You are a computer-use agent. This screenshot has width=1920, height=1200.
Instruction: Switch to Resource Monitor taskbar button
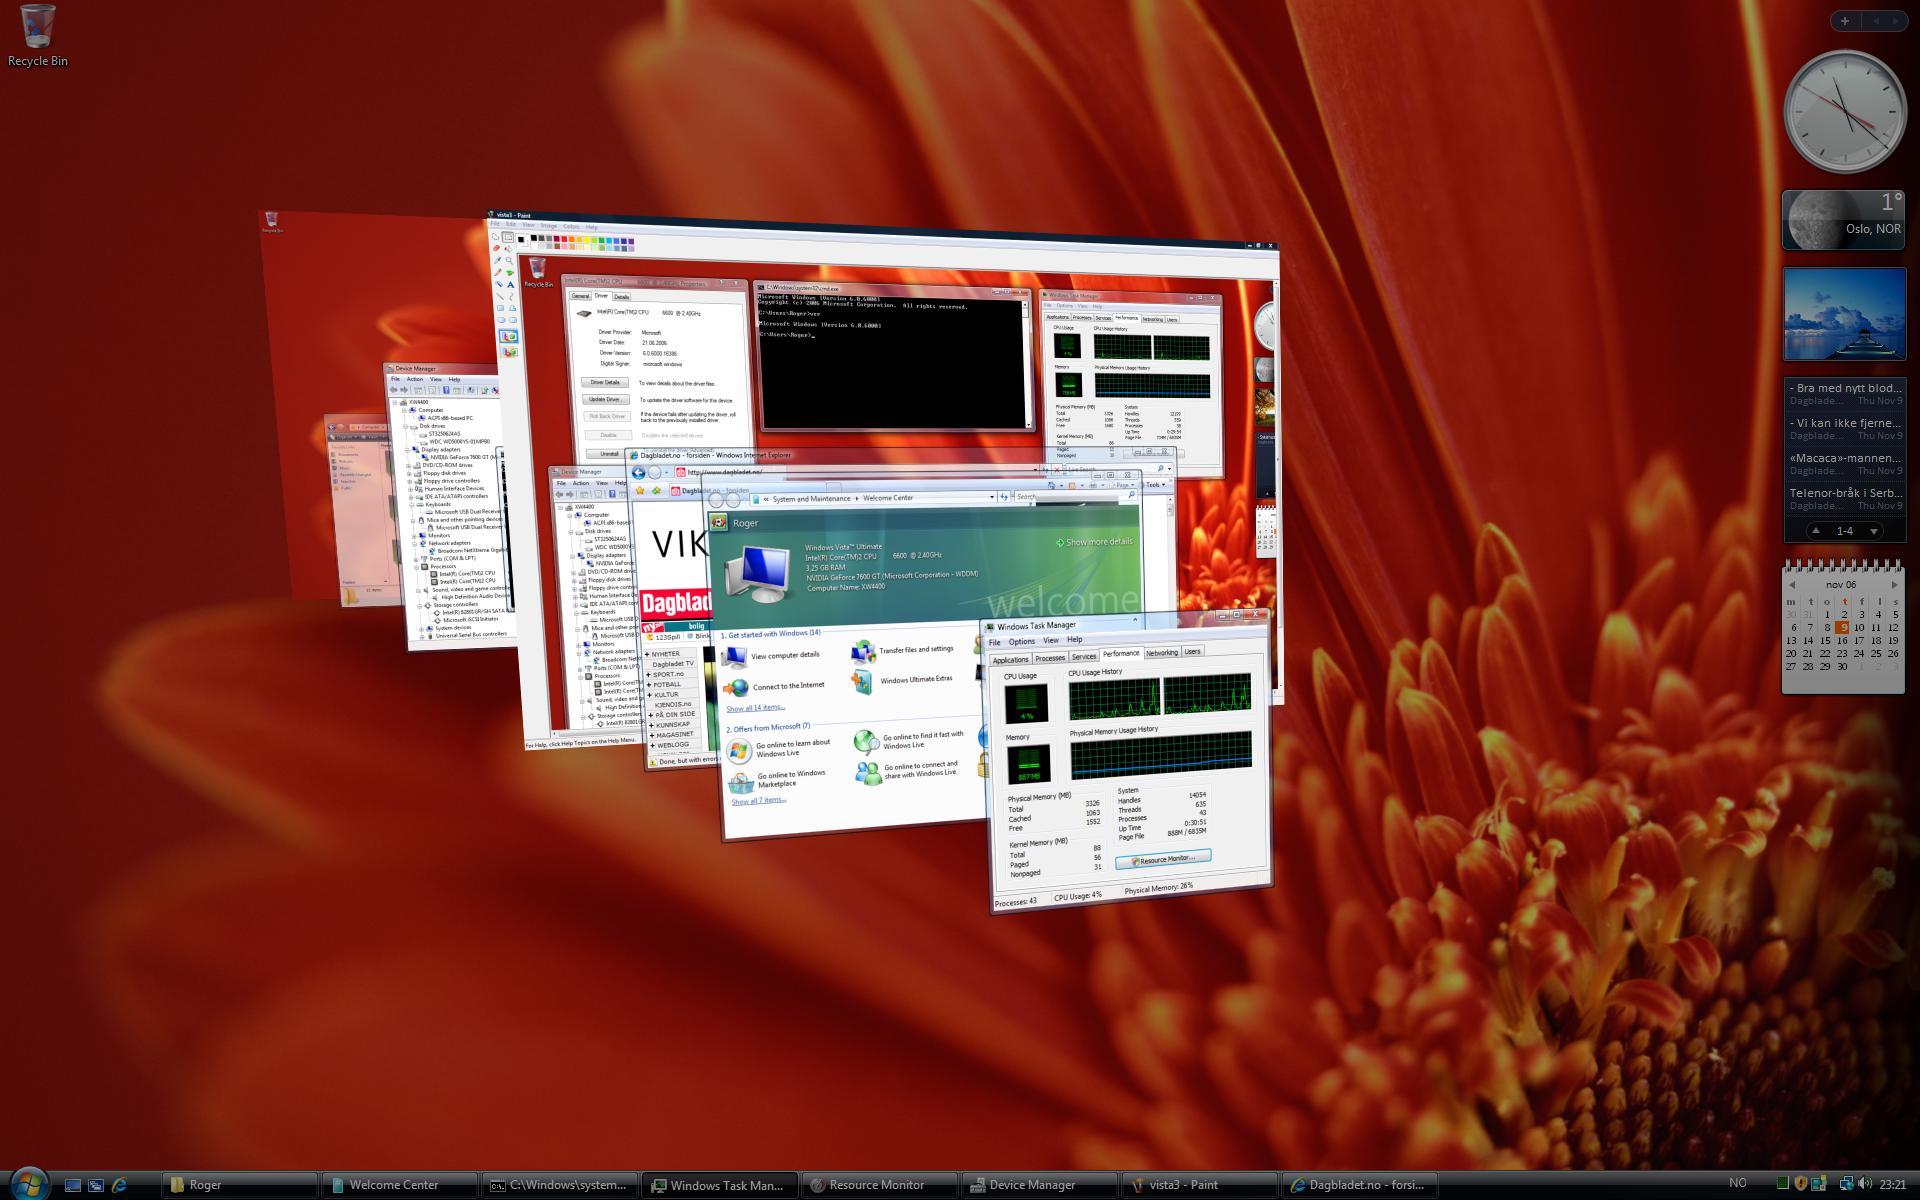(x=880, y=1185)
